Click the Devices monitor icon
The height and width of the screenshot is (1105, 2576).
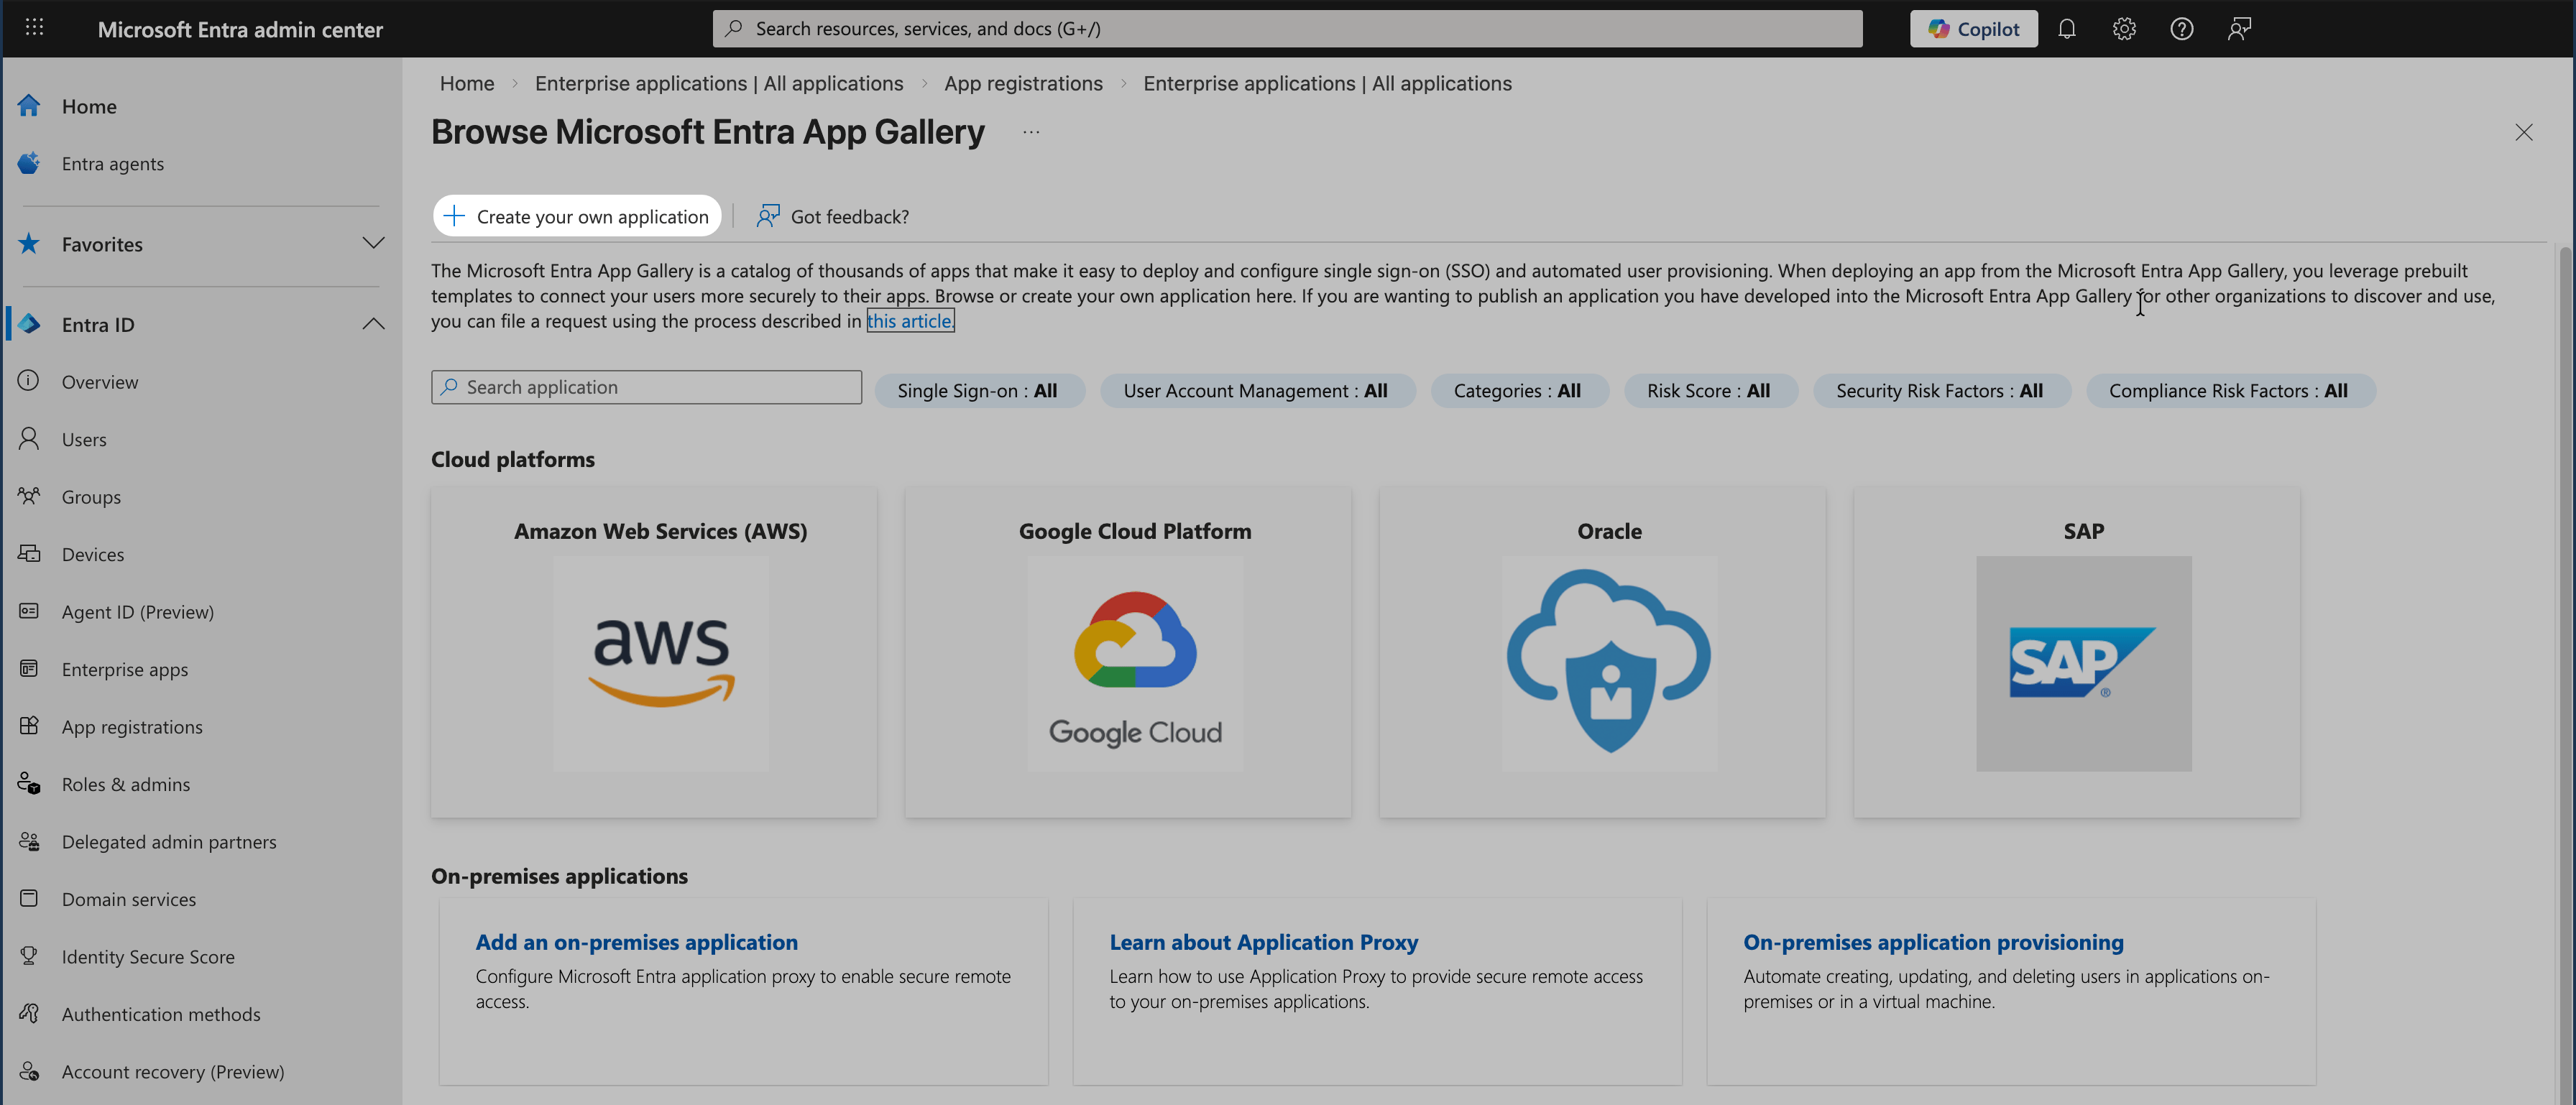pos(29,553)
